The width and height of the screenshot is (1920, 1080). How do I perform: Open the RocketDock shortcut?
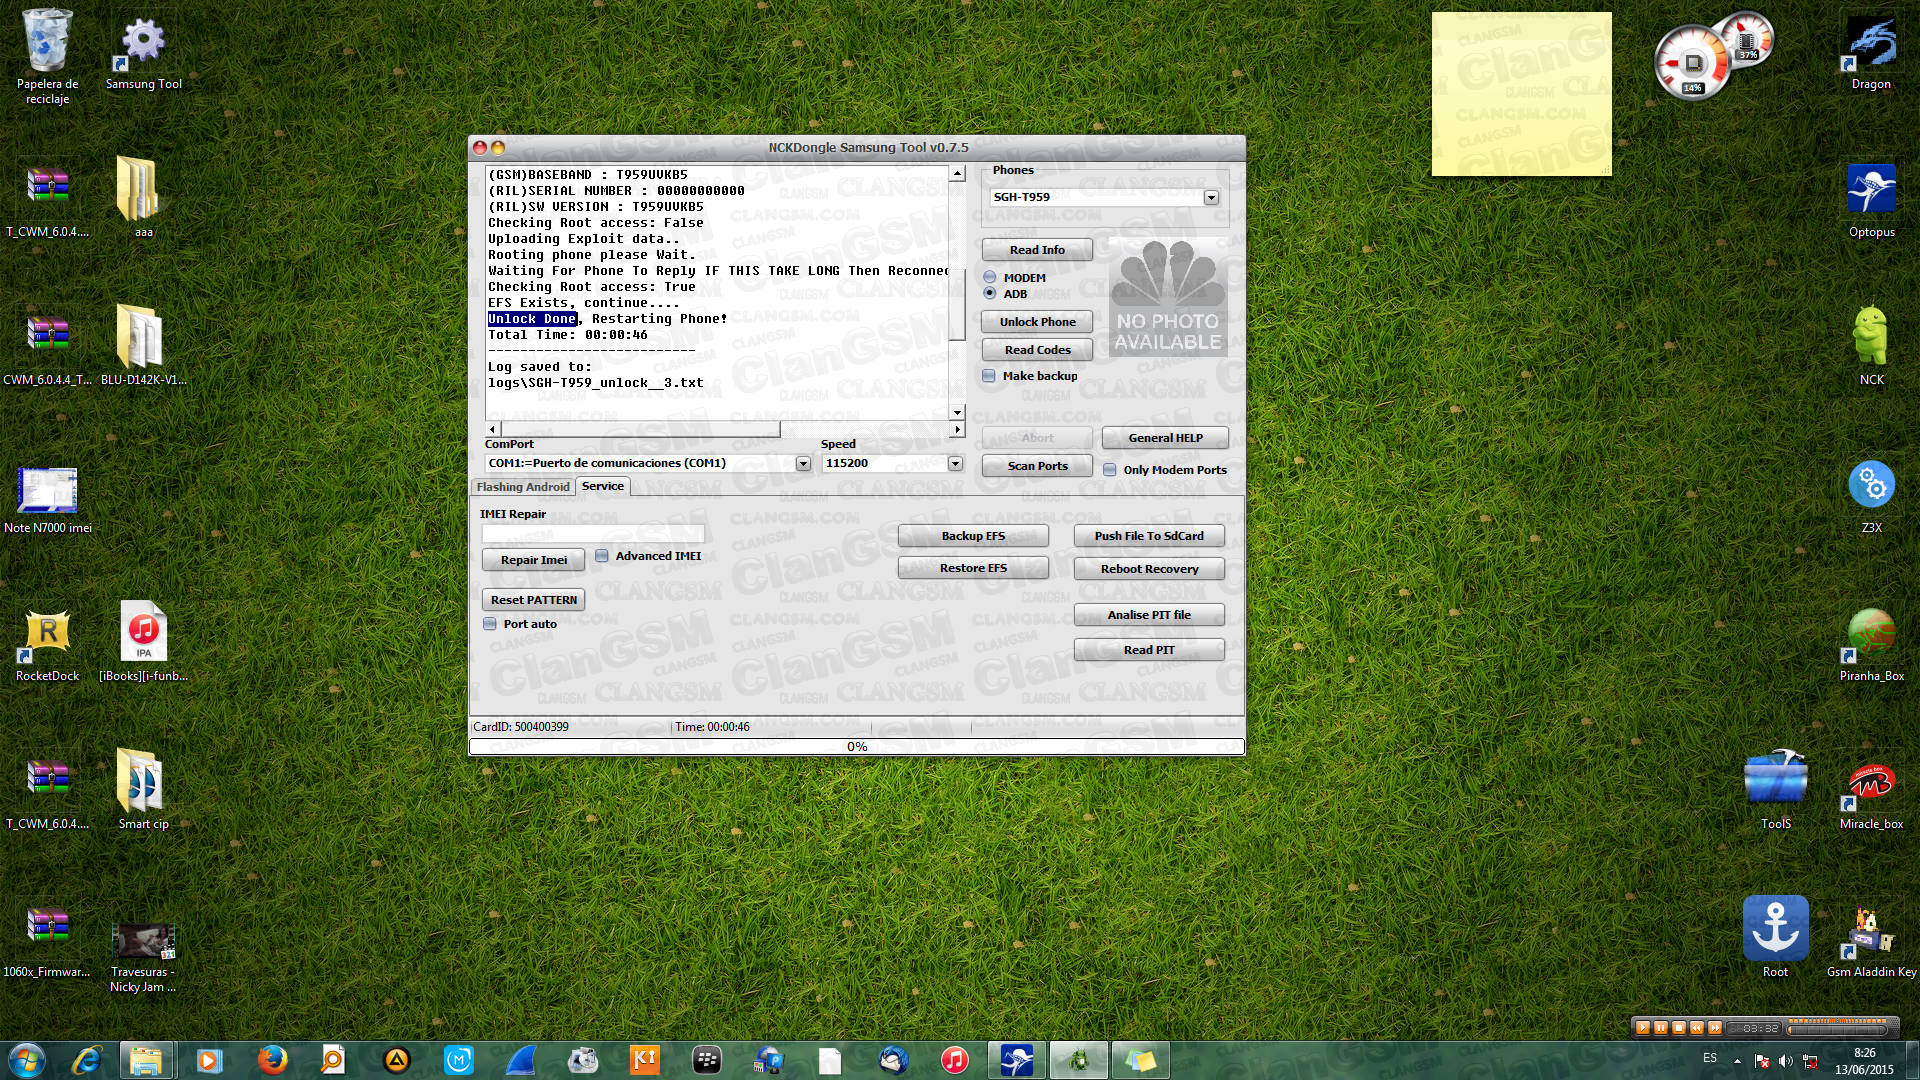47,645
